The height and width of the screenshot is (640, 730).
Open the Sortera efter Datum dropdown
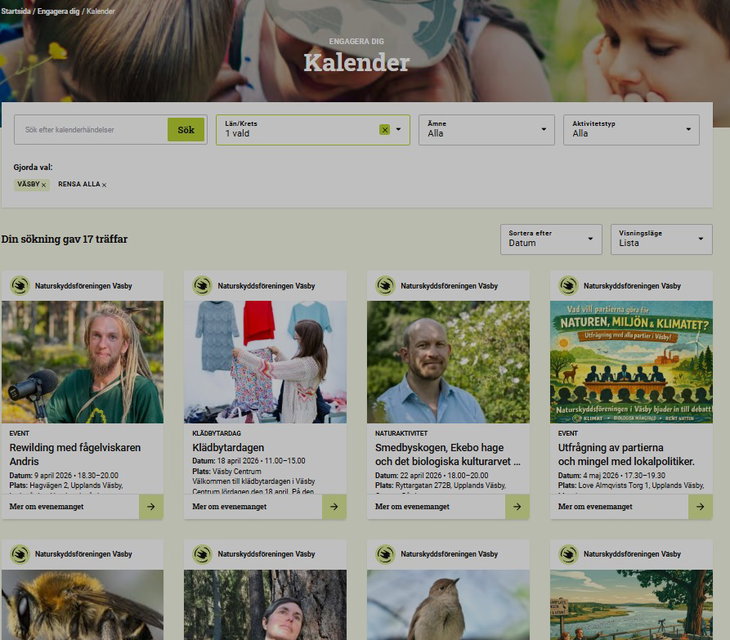[550, 239]
